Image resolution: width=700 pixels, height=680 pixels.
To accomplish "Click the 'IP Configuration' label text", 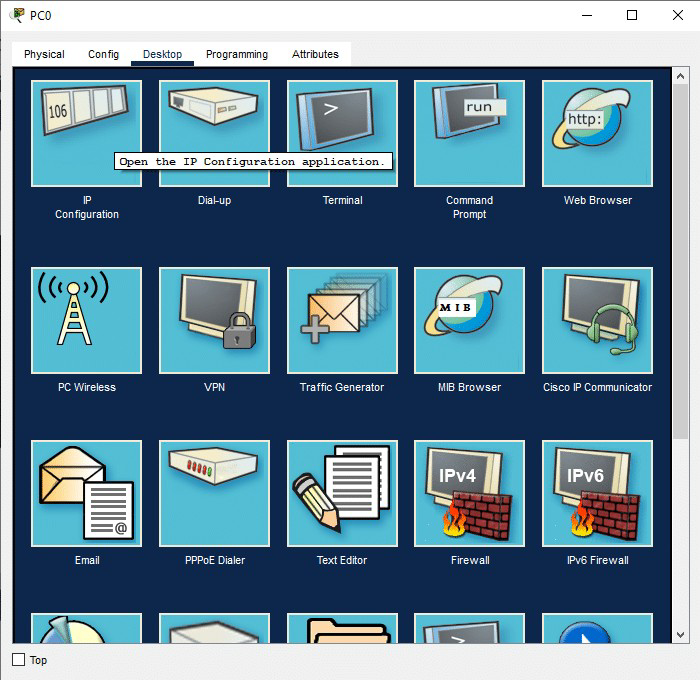I will point(87,207).
